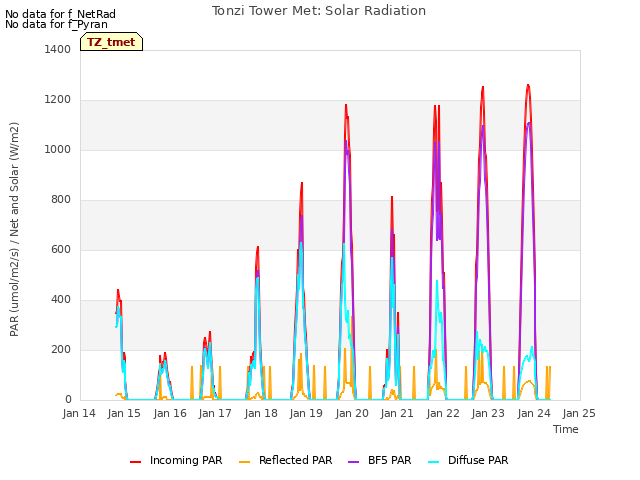Viewport: 640px width, 480px height.
Task: Click the chart title Tonzi Tower Met: Solar Radiation
Action: click(319, 11)
